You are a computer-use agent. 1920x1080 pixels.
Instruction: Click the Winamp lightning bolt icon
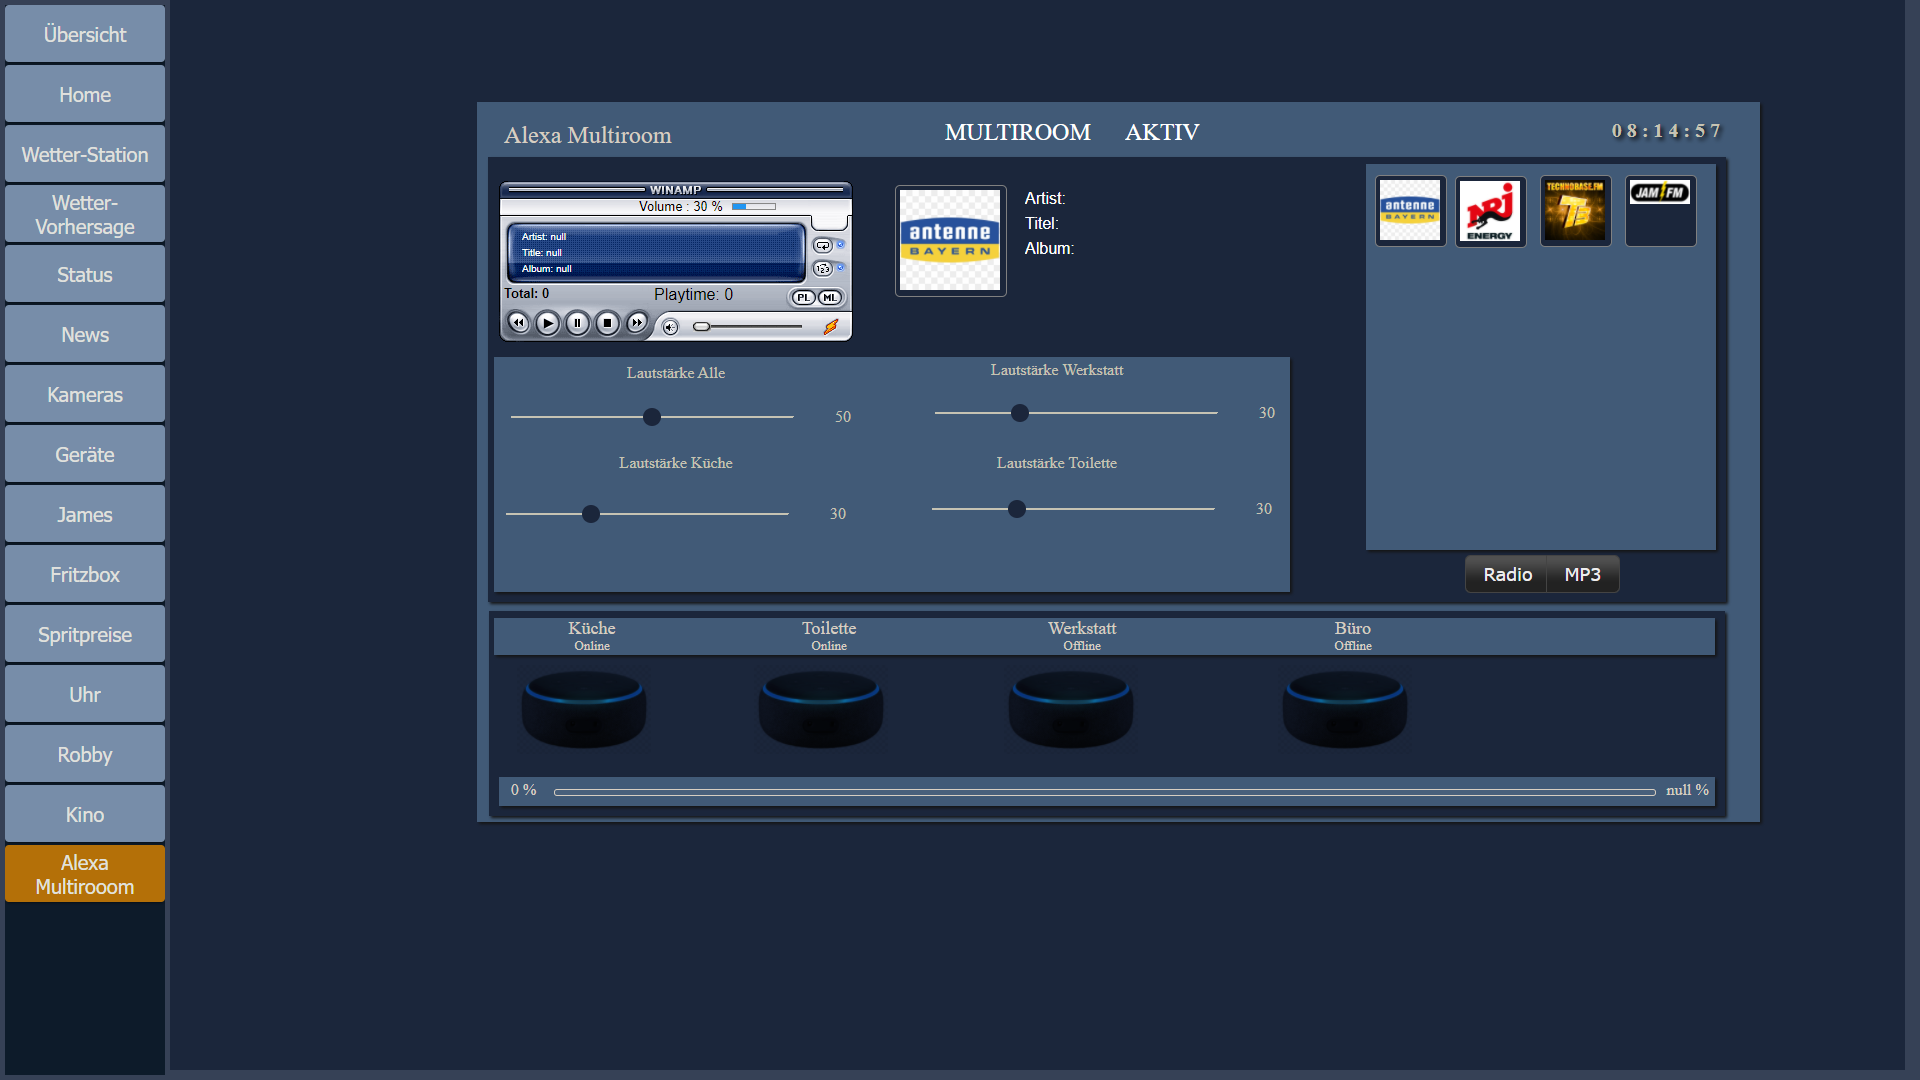tap(831, 327)
